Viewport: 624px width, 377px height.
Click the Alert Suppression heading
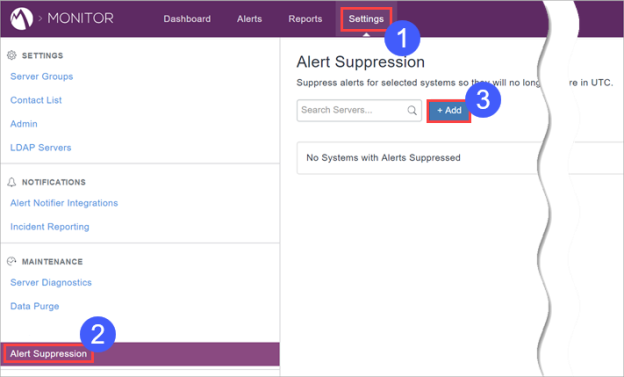point(361,62)
